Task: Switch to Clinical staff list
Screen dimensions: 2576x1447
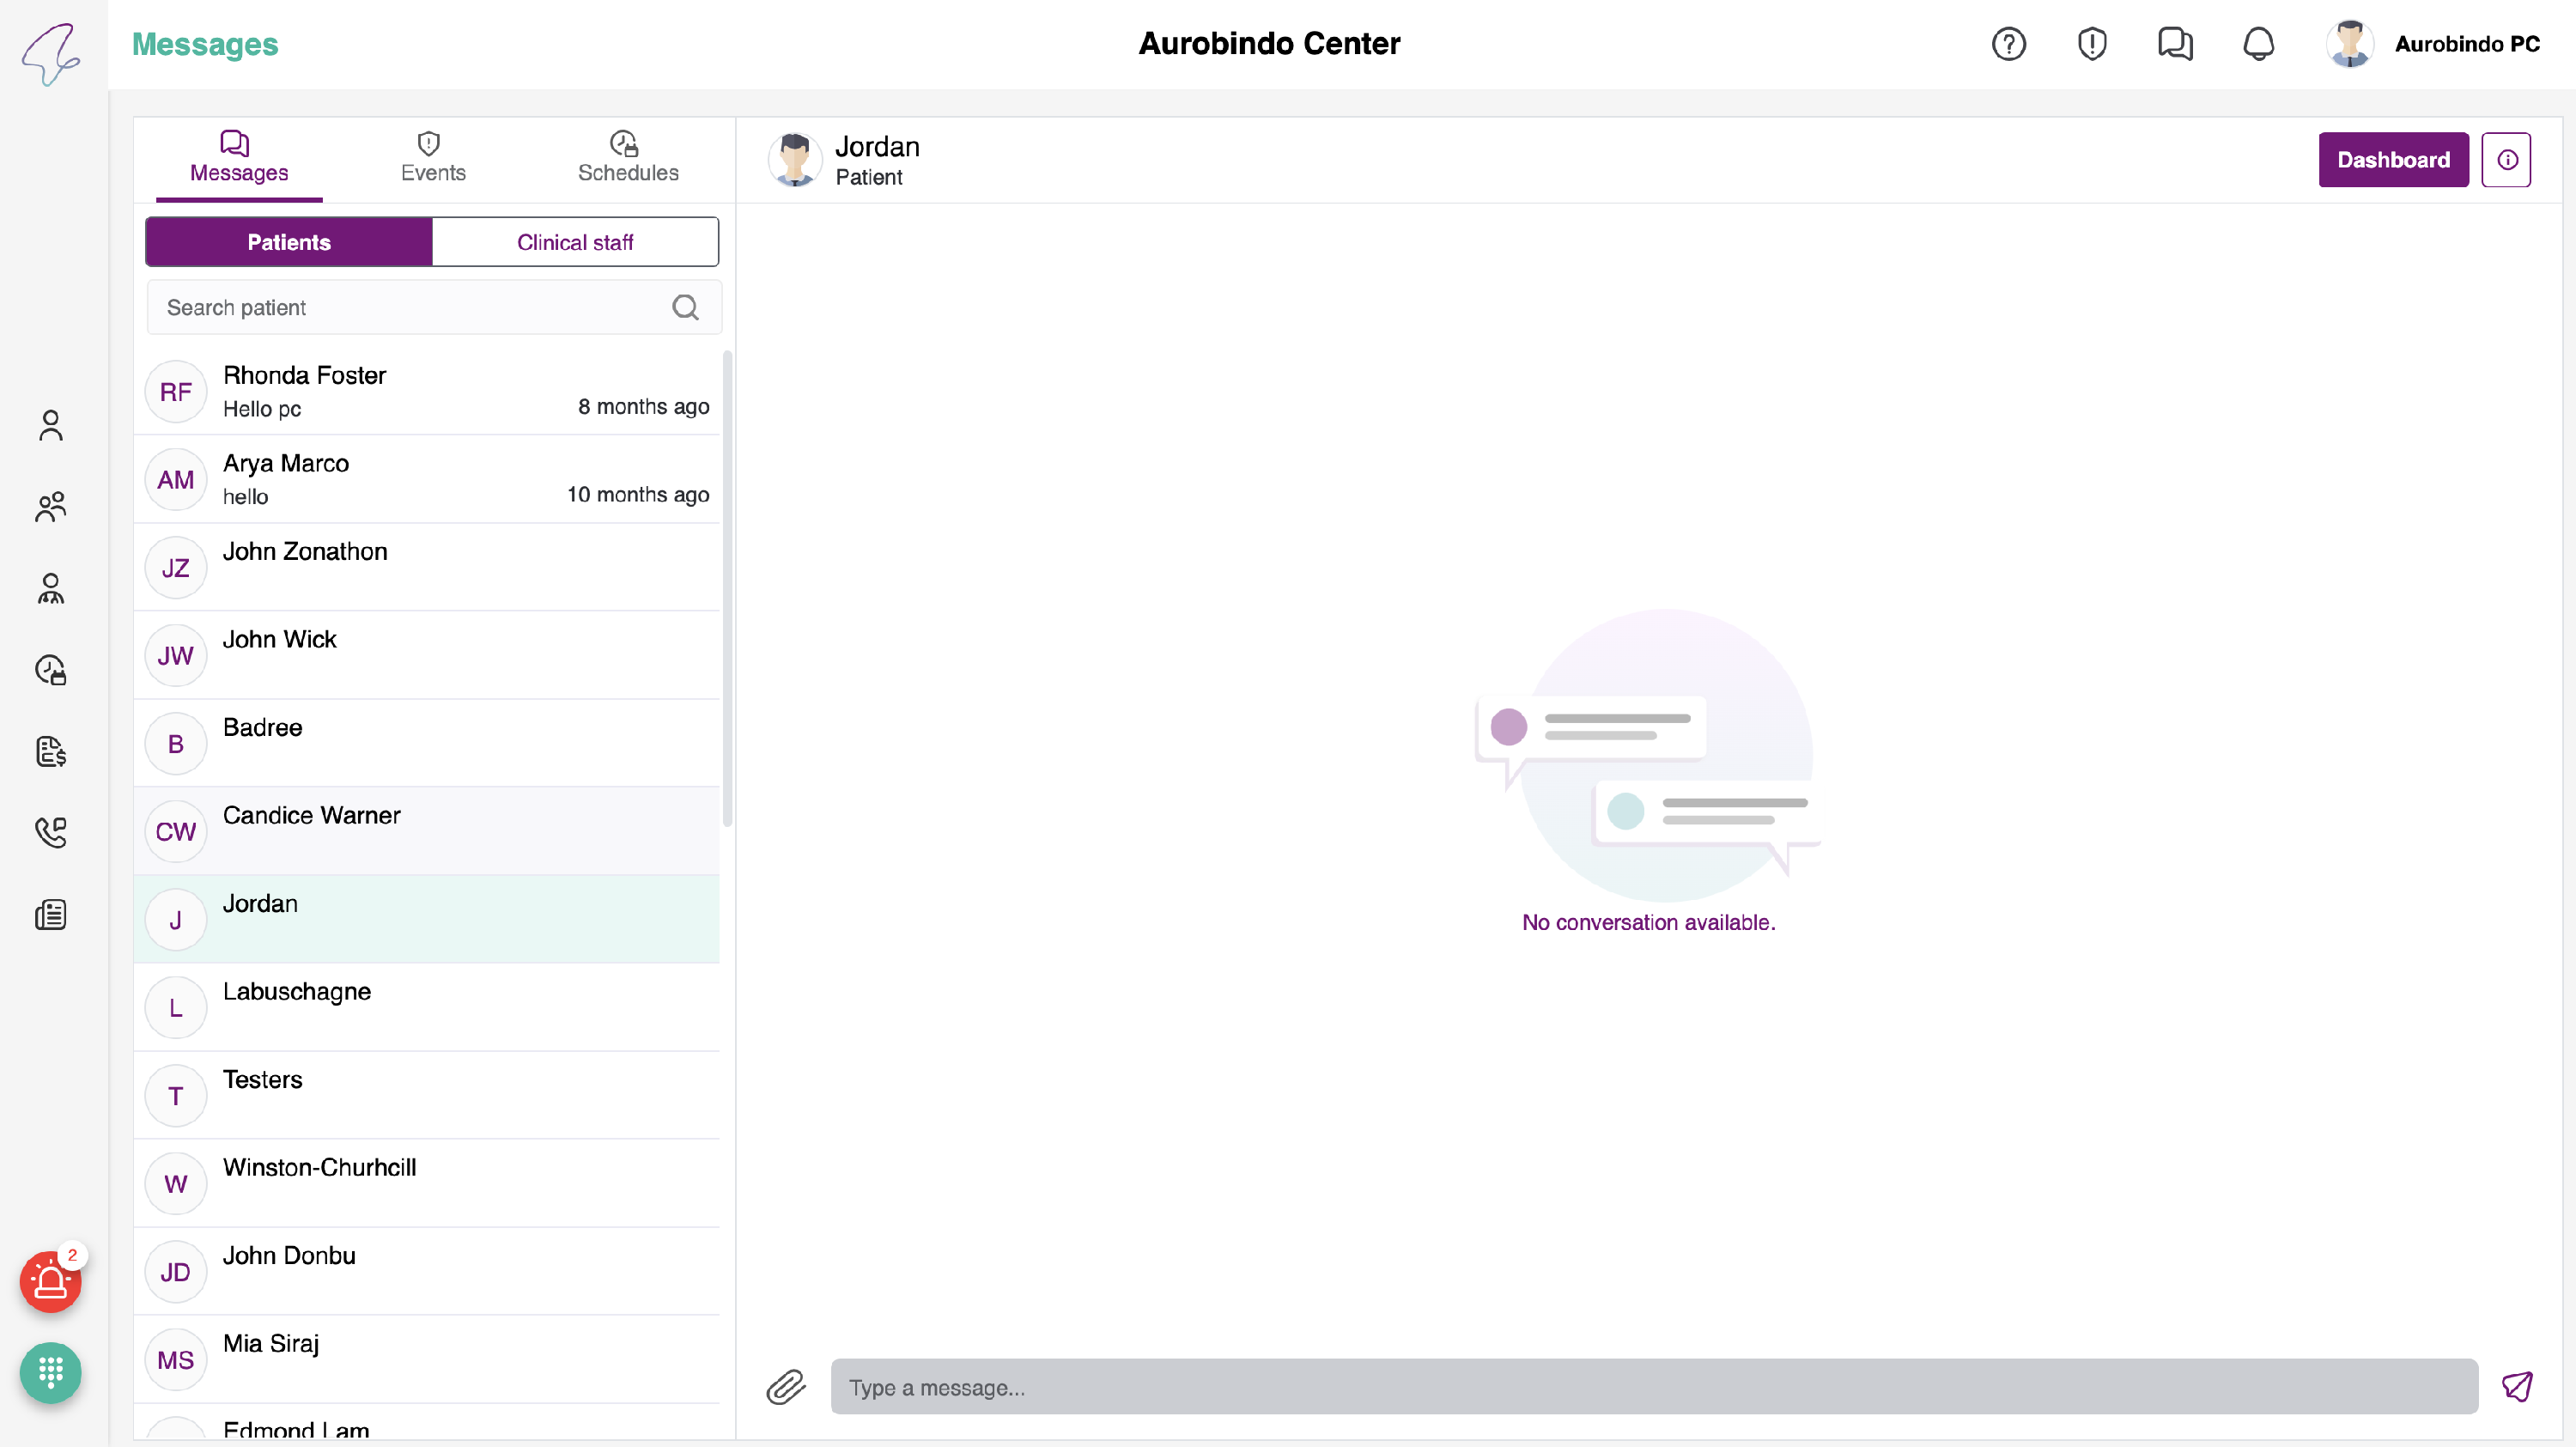Action: tap(575, 242)
